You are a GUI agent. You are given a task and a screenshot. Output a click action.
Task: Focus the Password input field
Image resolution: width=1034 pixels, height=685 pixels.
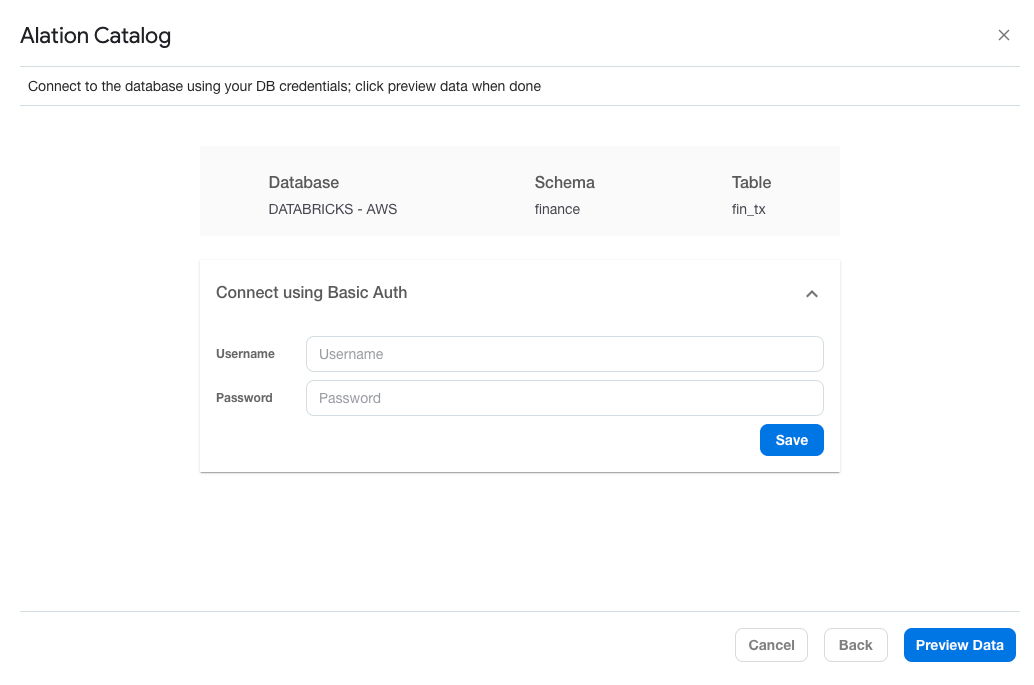(x=564, y=398)
